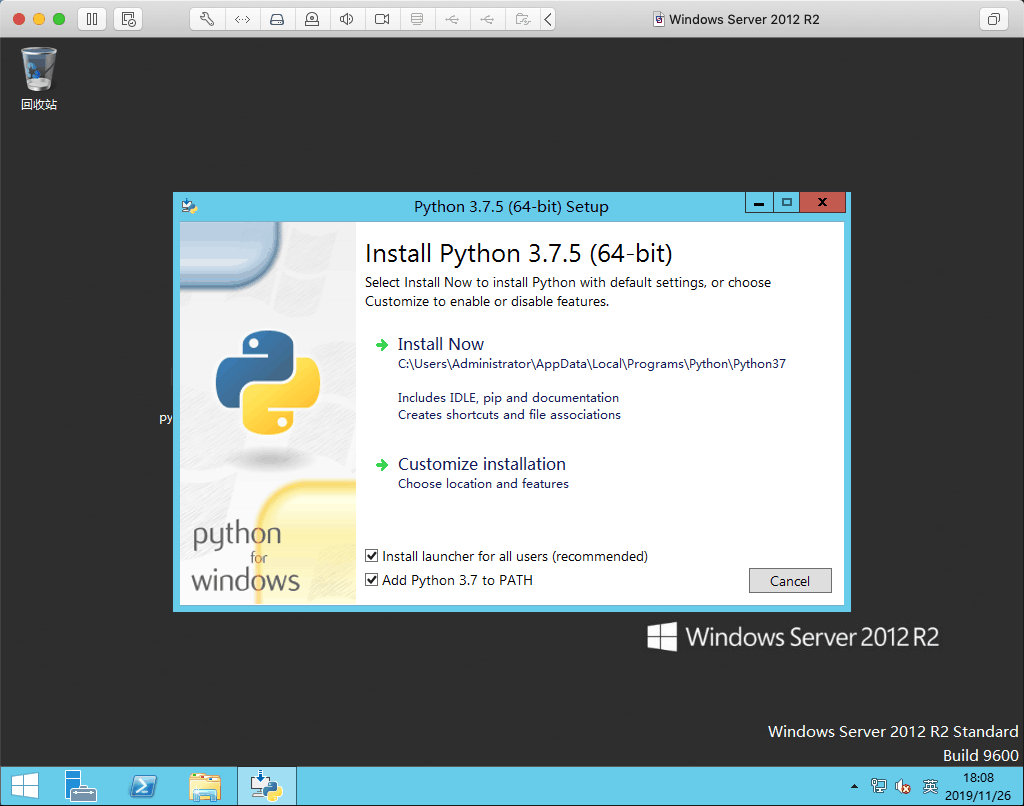Open the VM snapshot icon
1024x806 pixels.
click(x=128, y=19)
